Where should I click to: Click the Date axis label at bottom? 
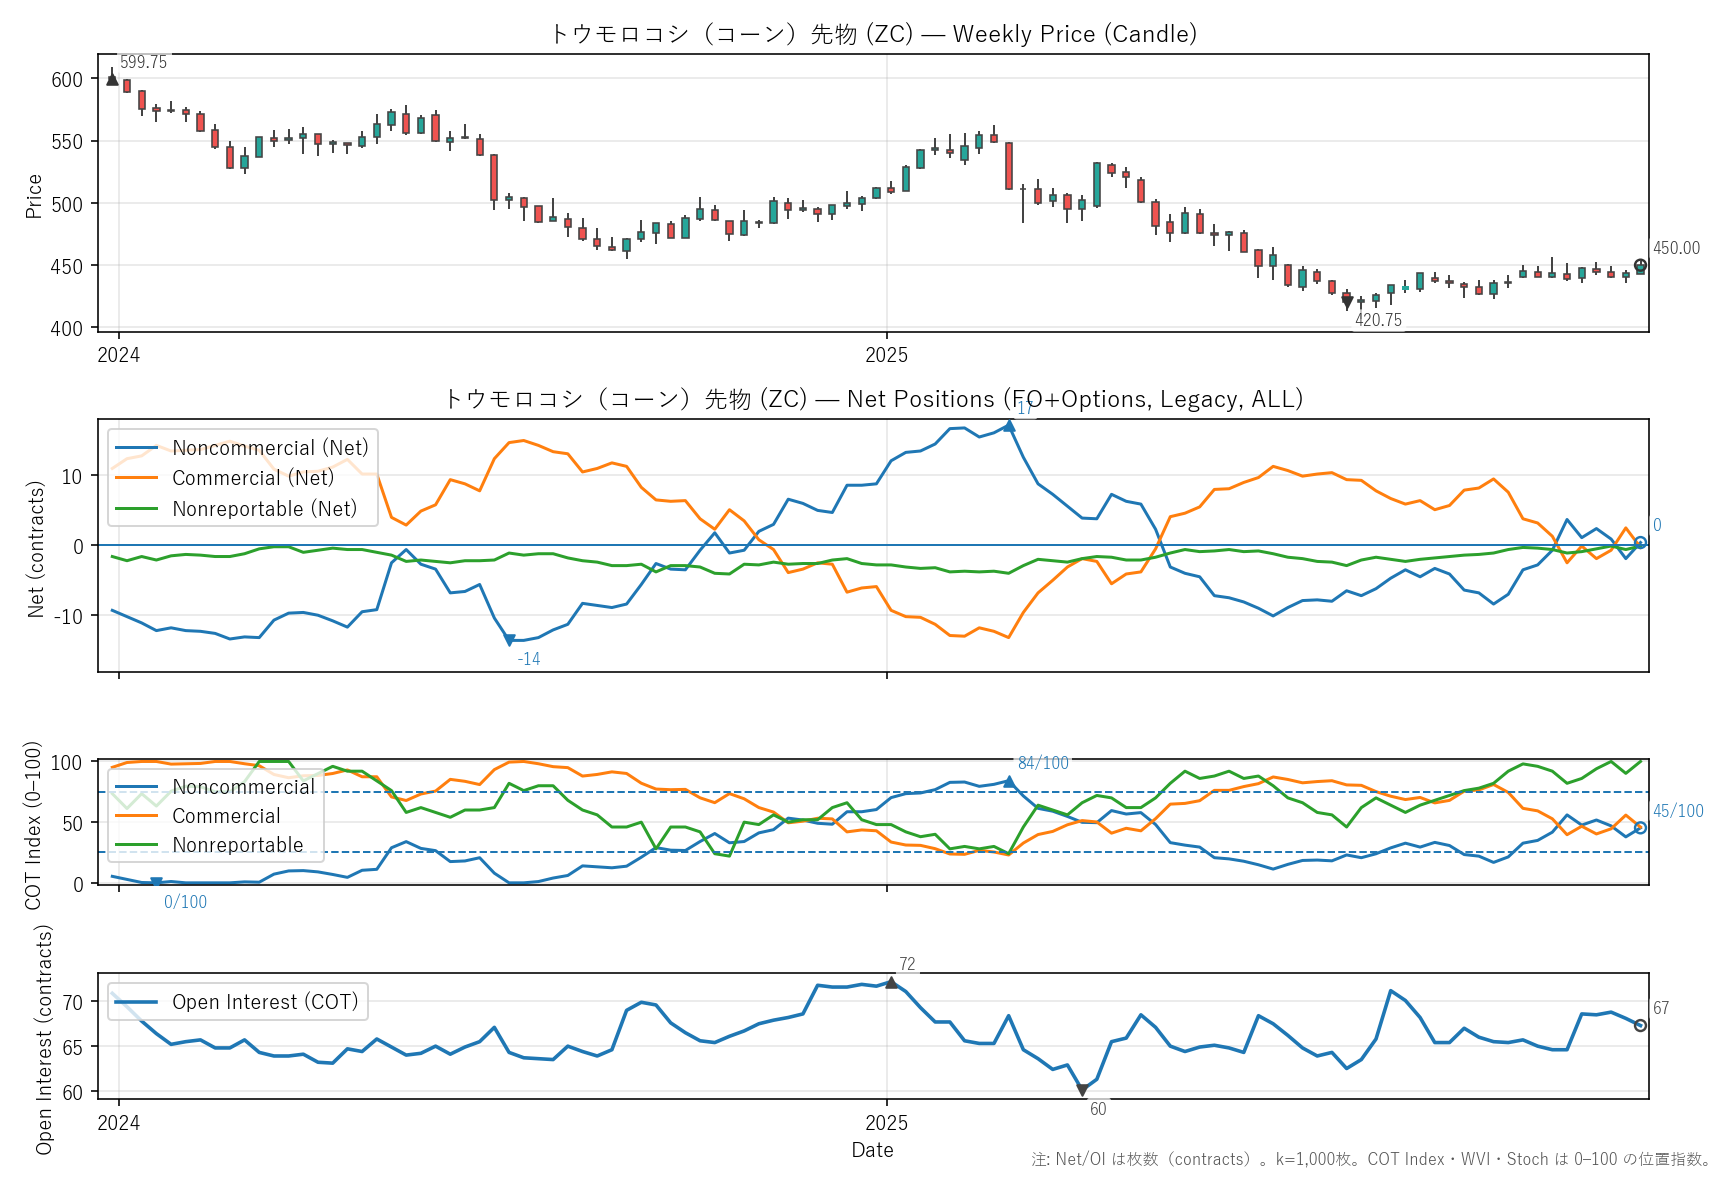(872, 1150)
